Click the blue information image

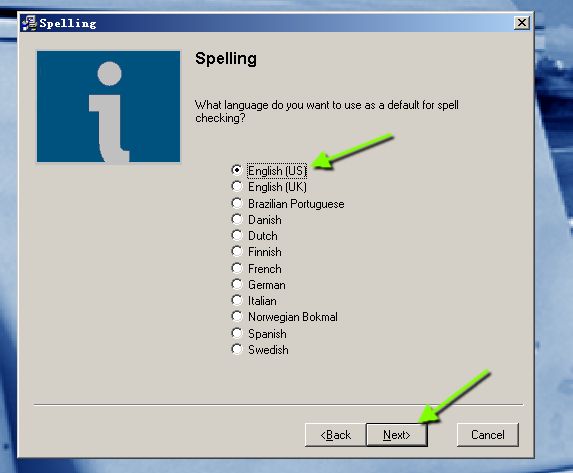pos(109,106)
